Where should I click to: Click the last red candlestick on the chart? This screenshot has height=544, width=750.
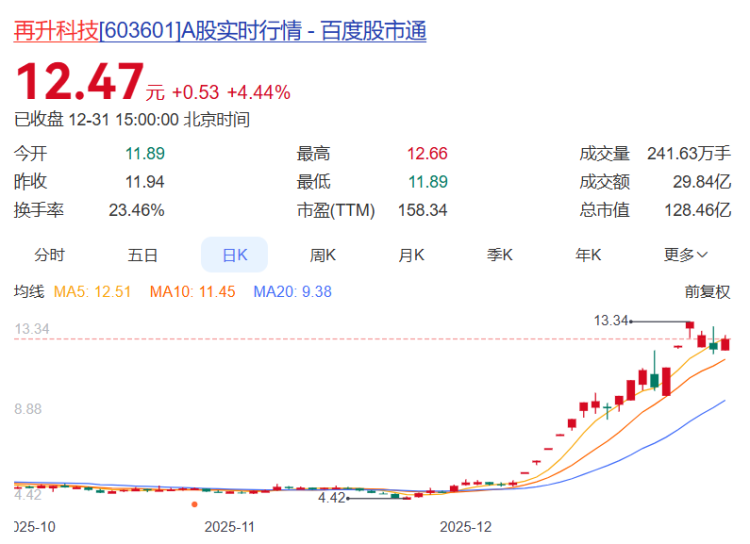point(725,344)
